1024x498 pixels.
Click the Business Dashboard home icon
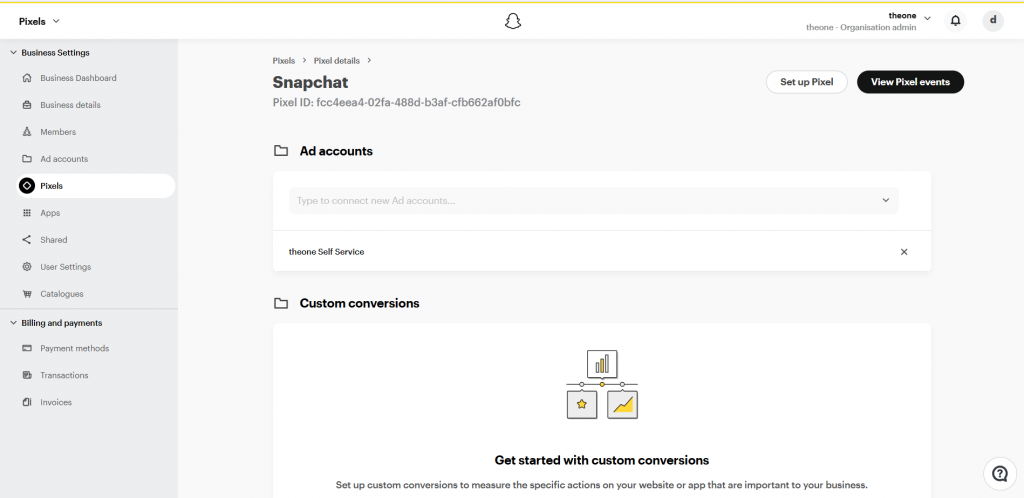(x=27, y=78)
